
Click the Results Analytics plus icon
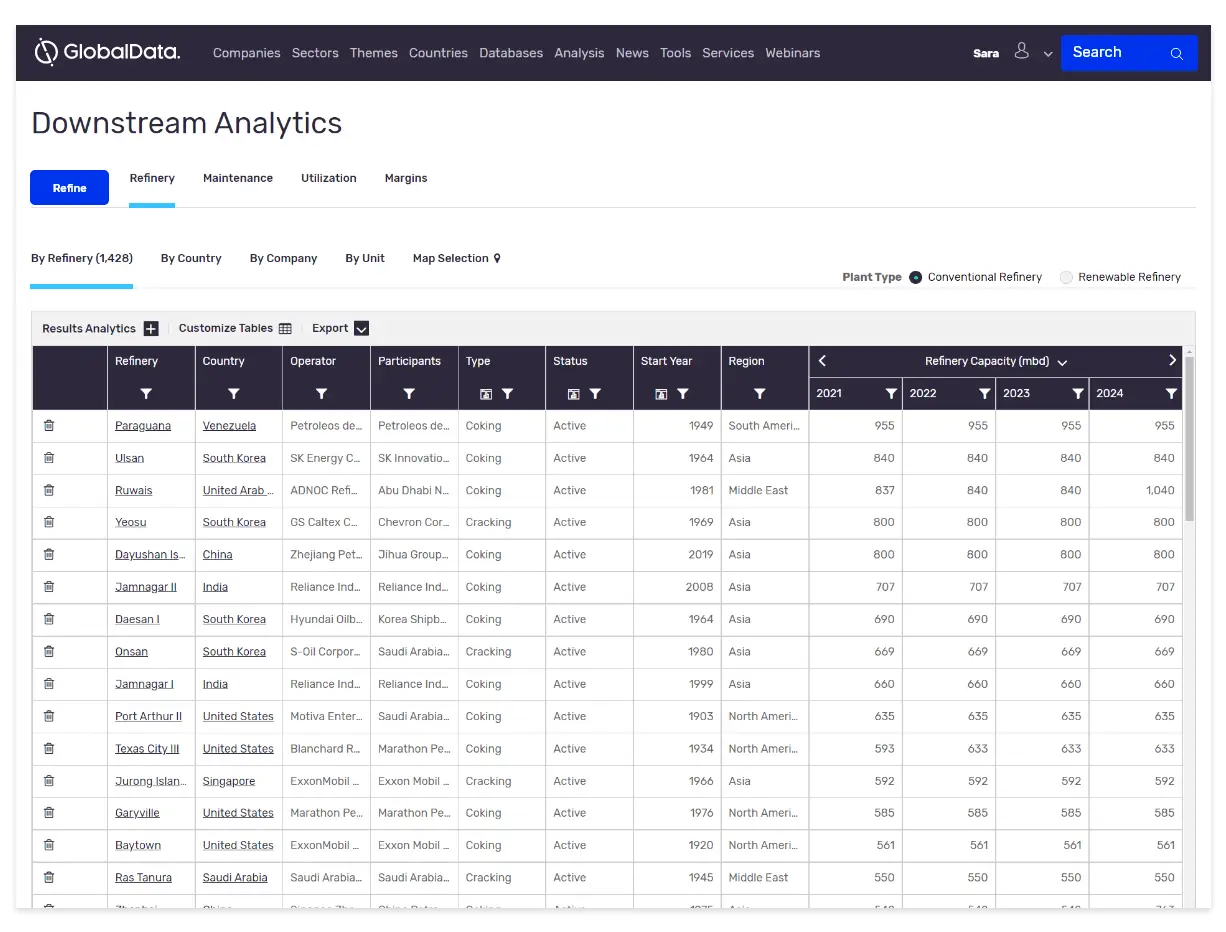[151, 329]
